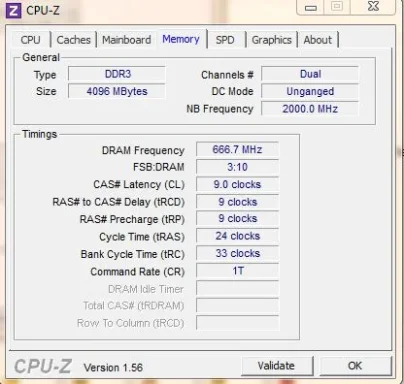The height and width of the screenshot is (384, 404).
Task: Click the DRAM Frequency 666.7 MHz value
Action: pos(237,149)
